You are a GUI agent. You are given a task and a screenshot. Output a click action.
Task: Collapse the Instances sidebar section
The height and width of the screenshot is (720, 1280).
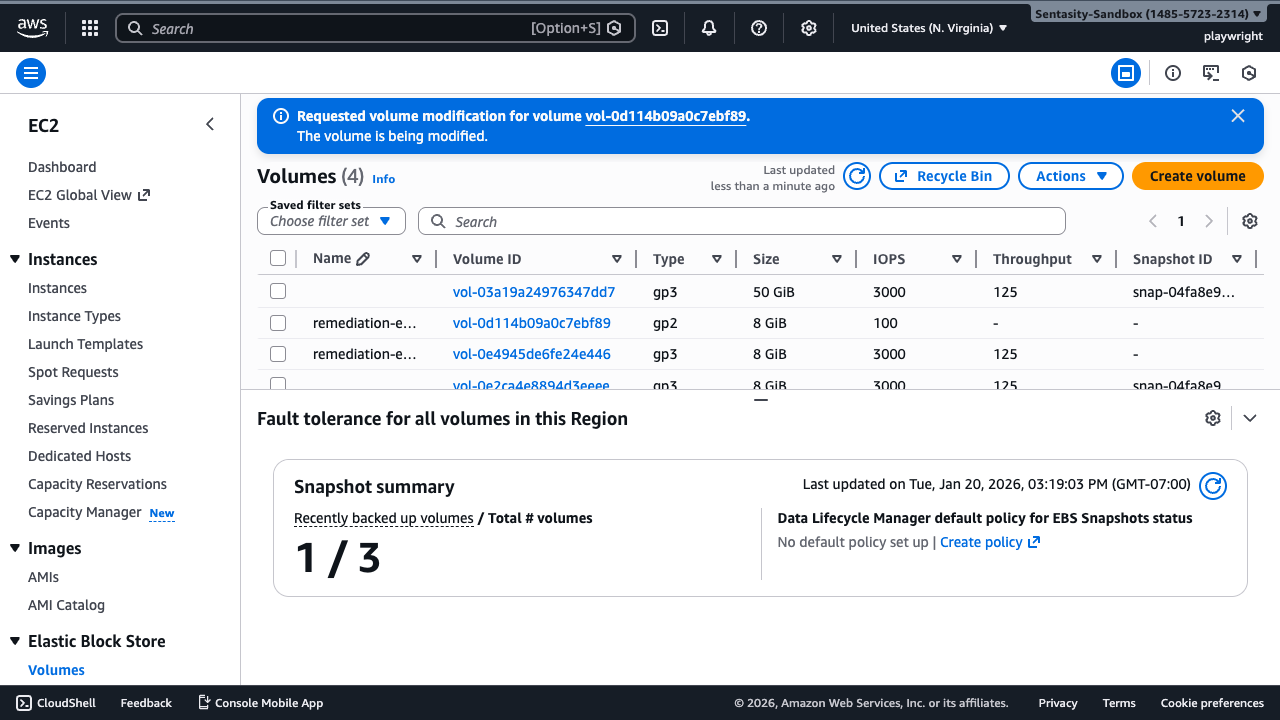(x=15, y=260)
